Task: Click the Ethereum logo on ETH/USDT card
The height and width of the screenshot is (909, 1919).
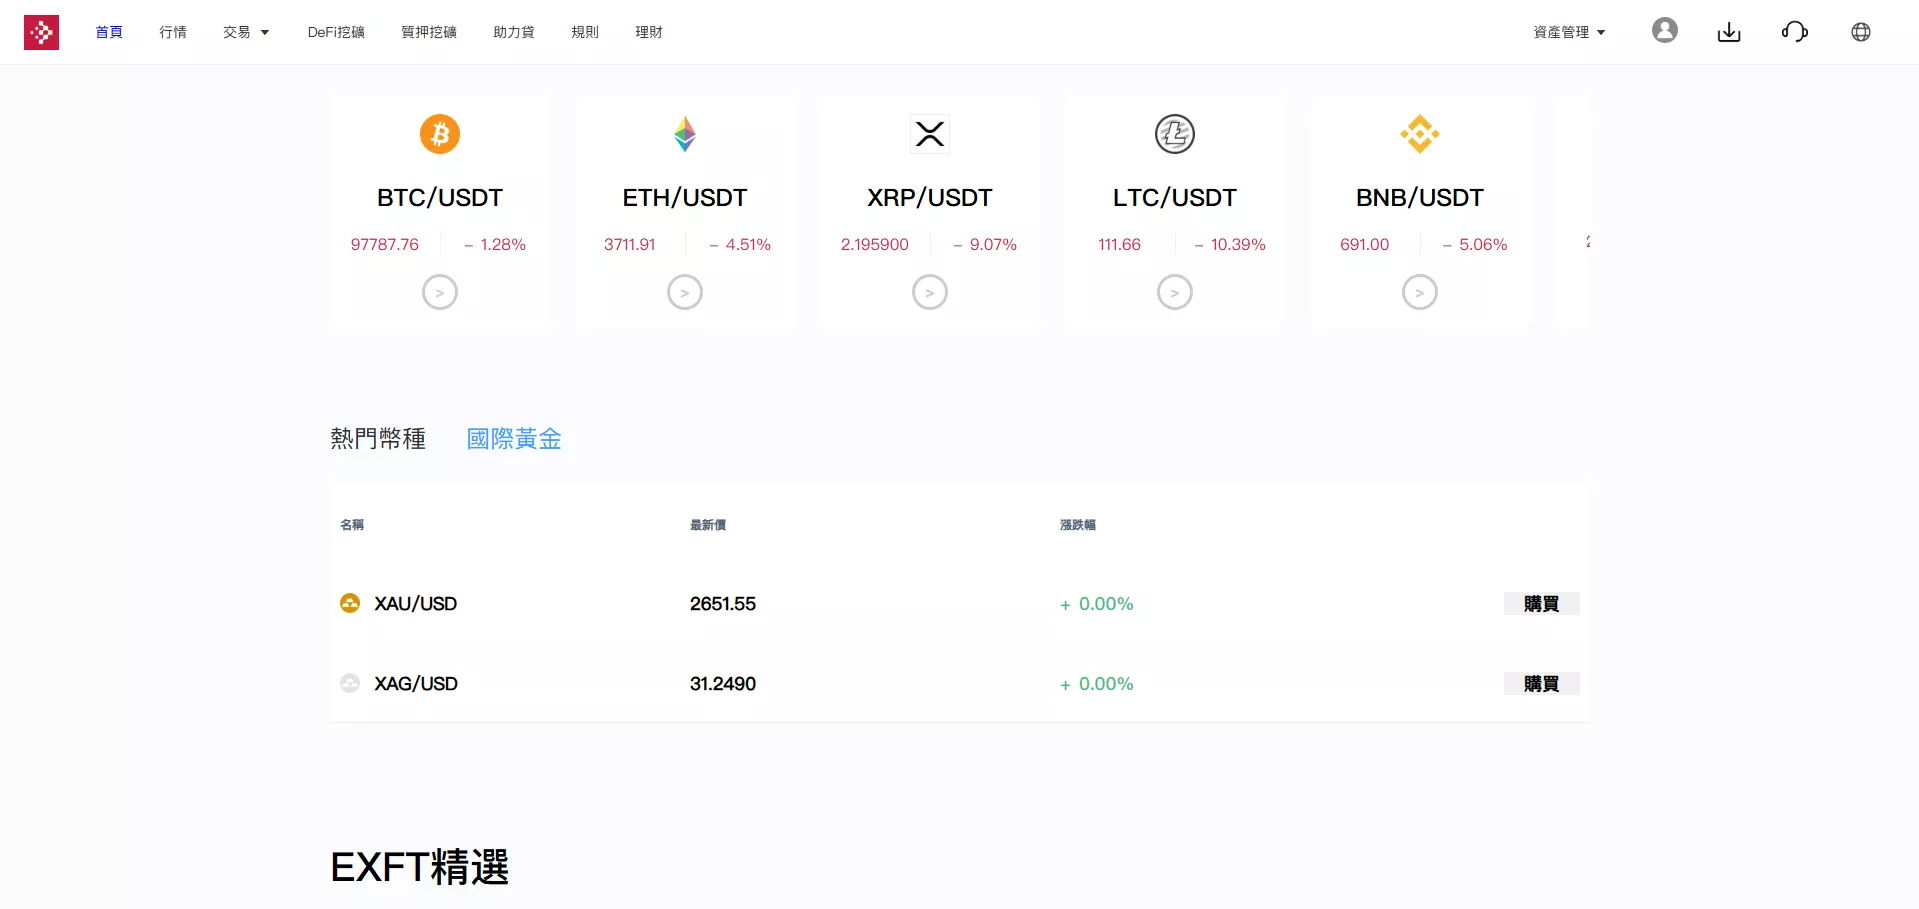Action: tap(684, 133)
